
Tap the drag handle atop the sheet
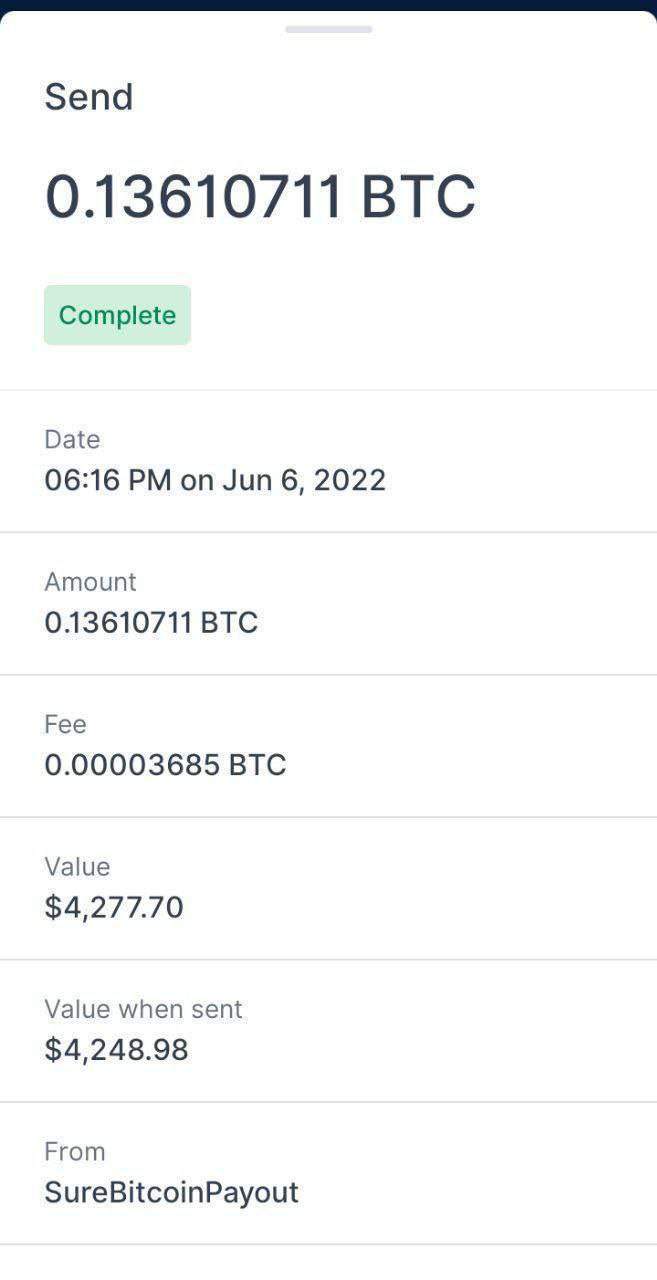tap(328, 29)
